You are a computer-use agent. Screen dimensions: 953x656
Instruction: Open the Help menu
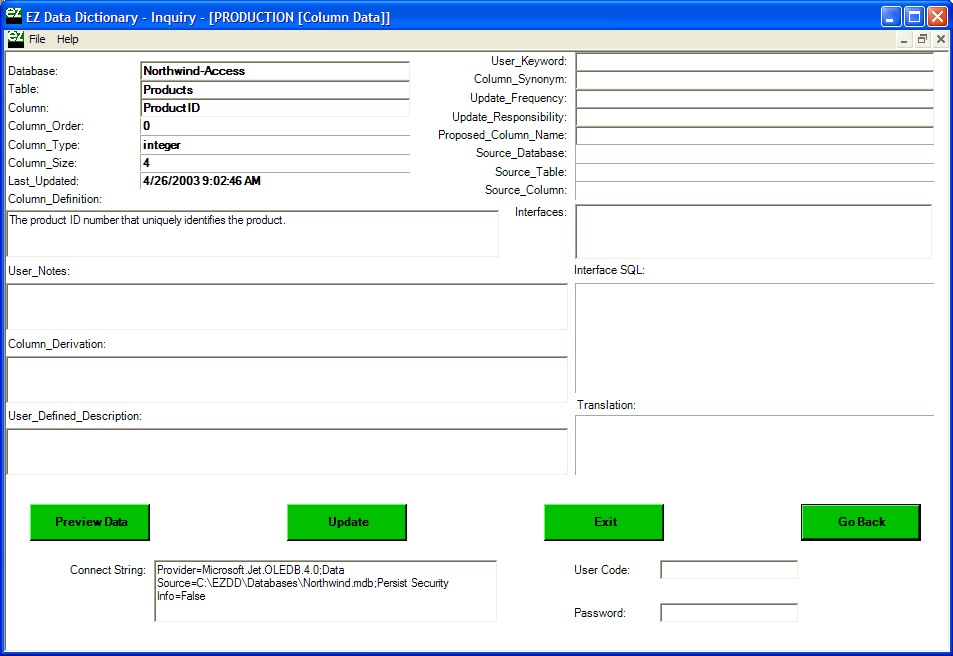point(68,39)
